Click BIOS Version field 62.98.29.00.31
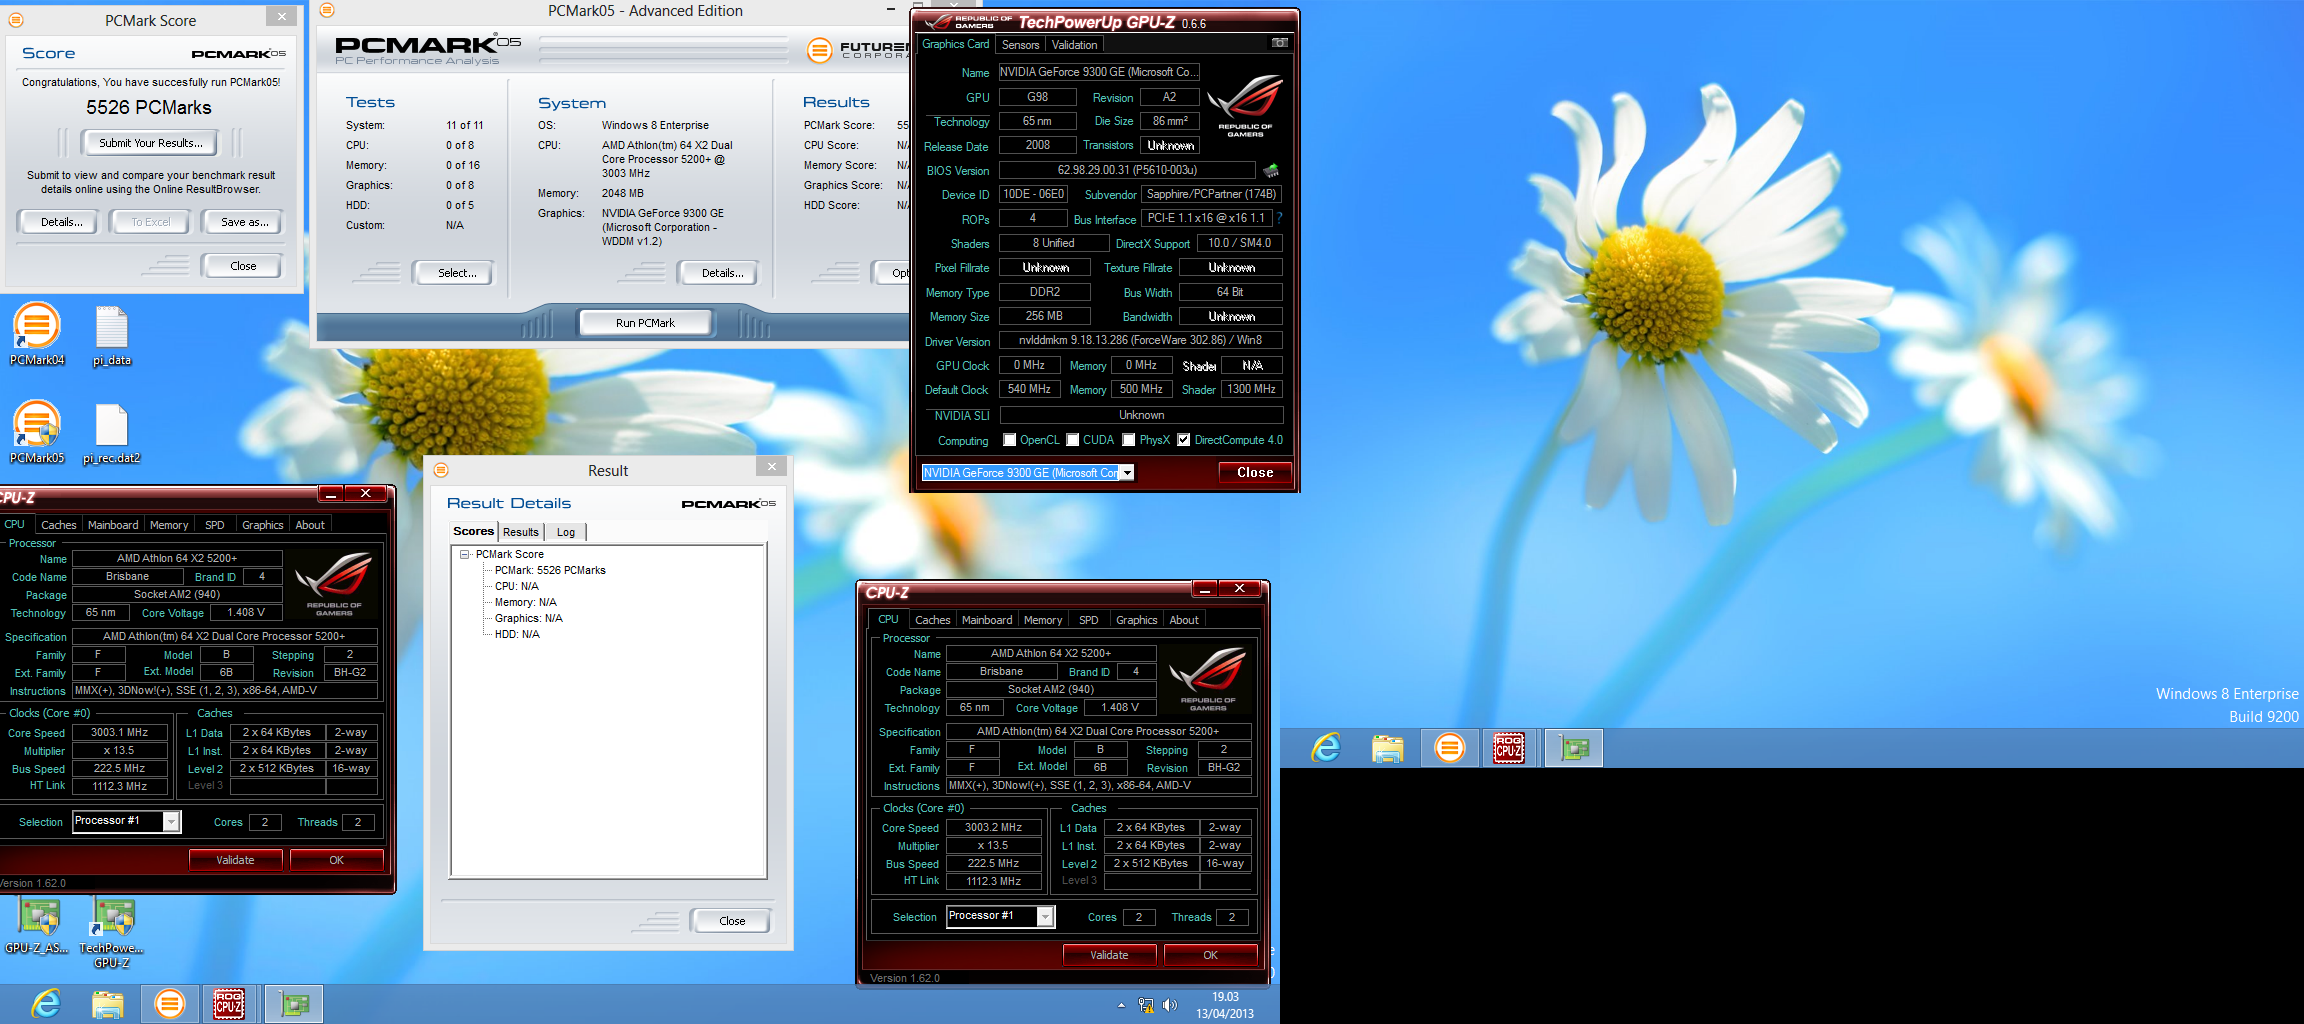 click(1127, 170)
